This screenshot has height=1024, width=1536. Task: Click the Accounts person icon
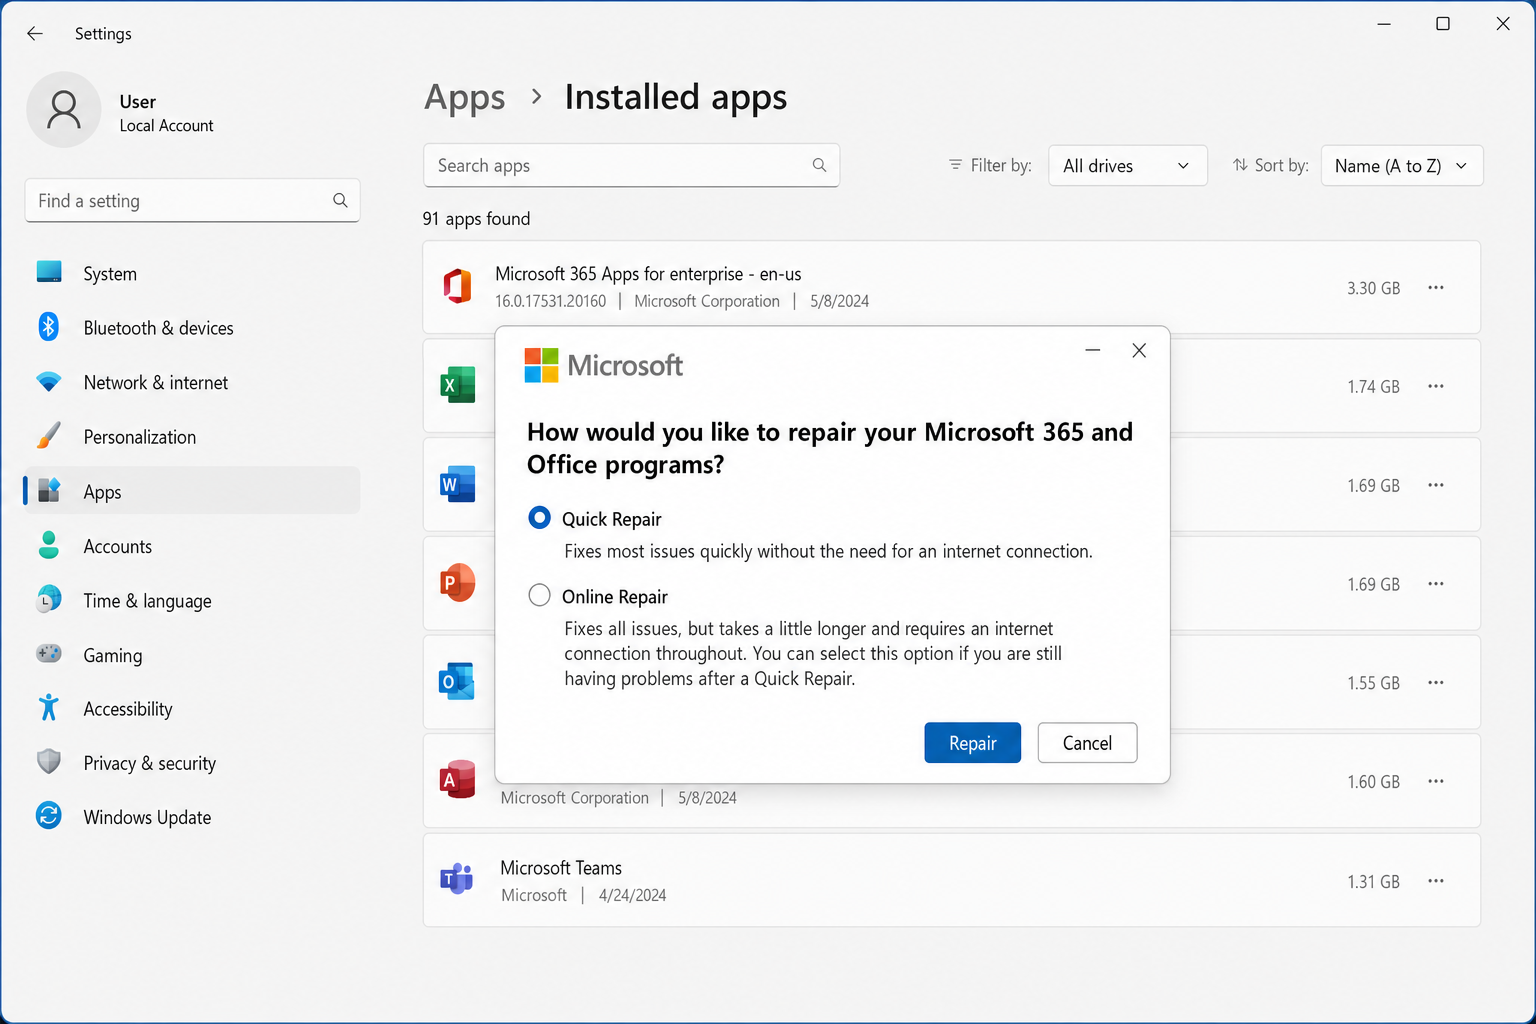tap(49, 545)
